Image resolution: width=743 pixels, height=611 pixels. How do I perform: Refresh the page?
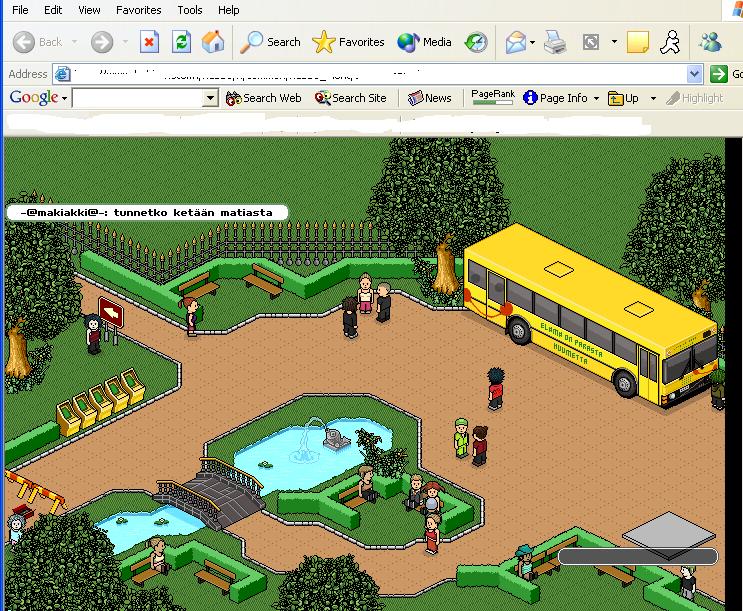coord(181,42)
